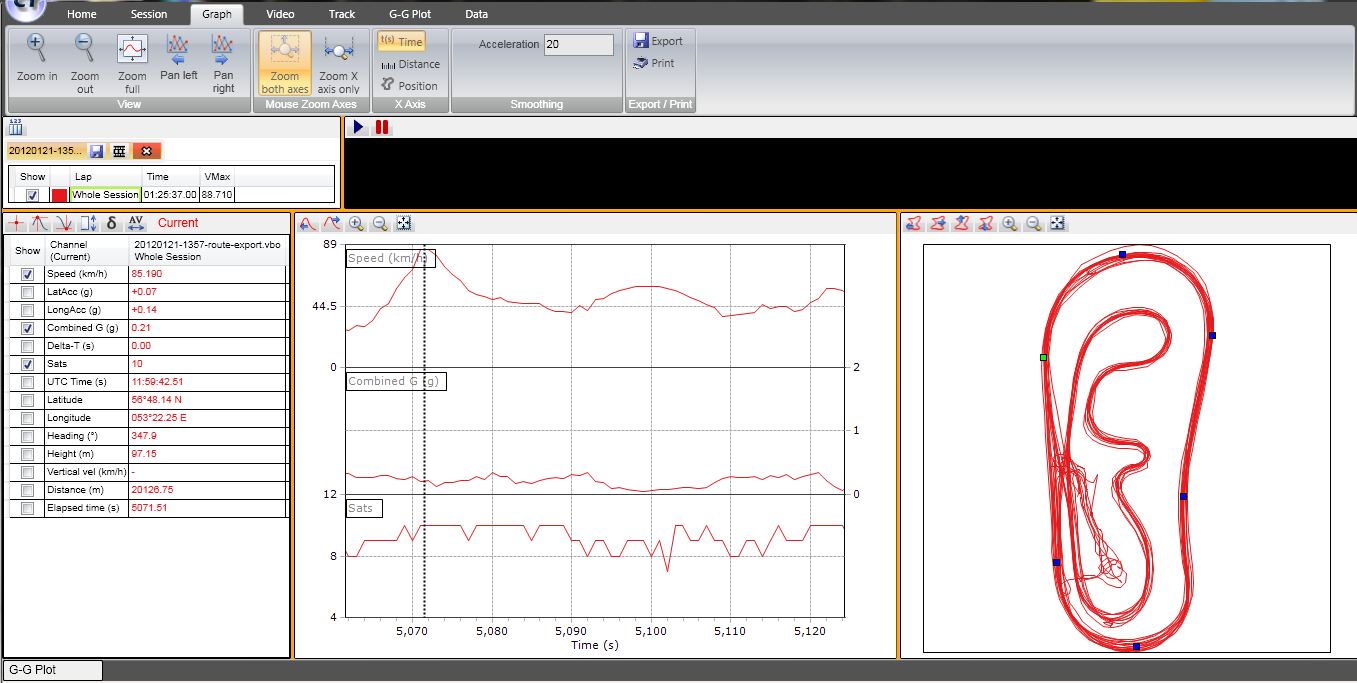
Task: Open the Track ribbon tab
Action: 342,14
